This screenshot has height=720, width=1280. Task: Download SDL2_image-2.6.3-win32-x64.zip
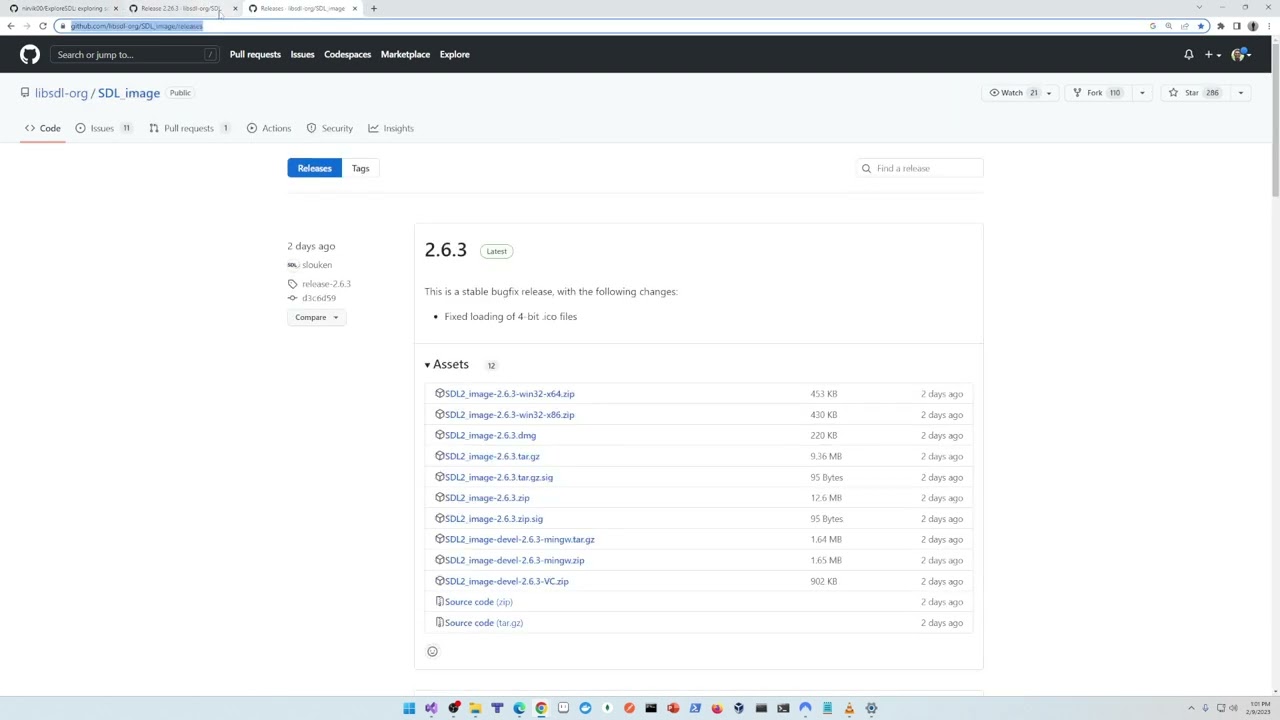(509, 394)
